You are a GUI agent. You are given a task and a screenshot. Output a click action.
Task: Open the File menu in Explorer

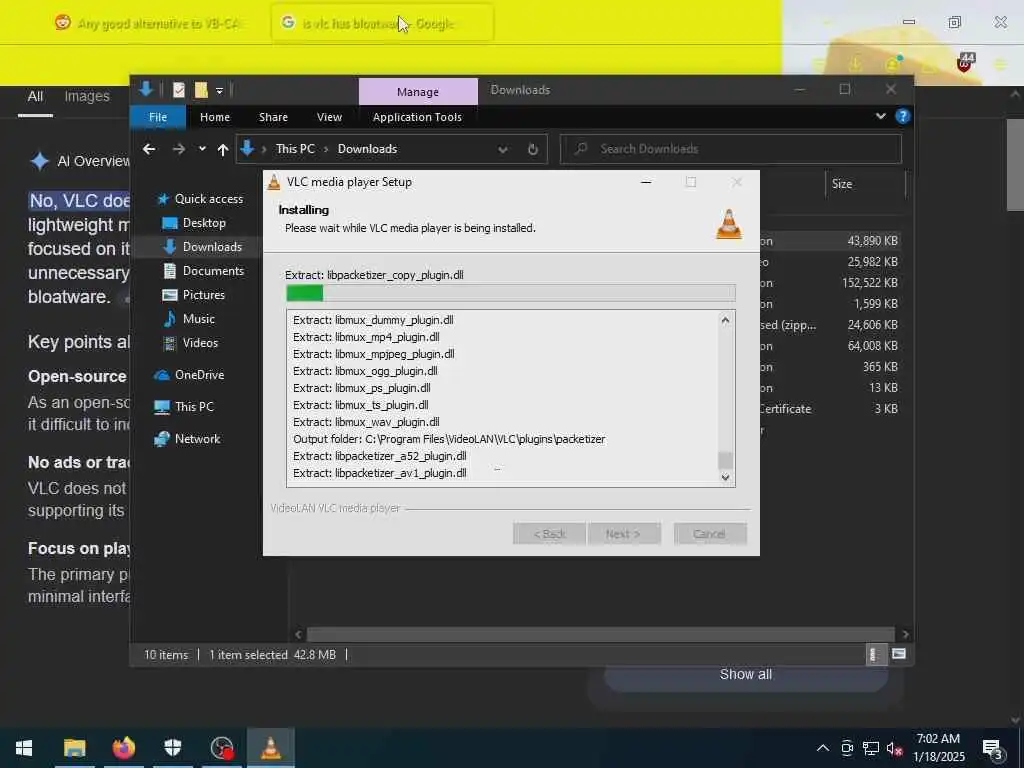pyautogui.click(x=158, y=117)
